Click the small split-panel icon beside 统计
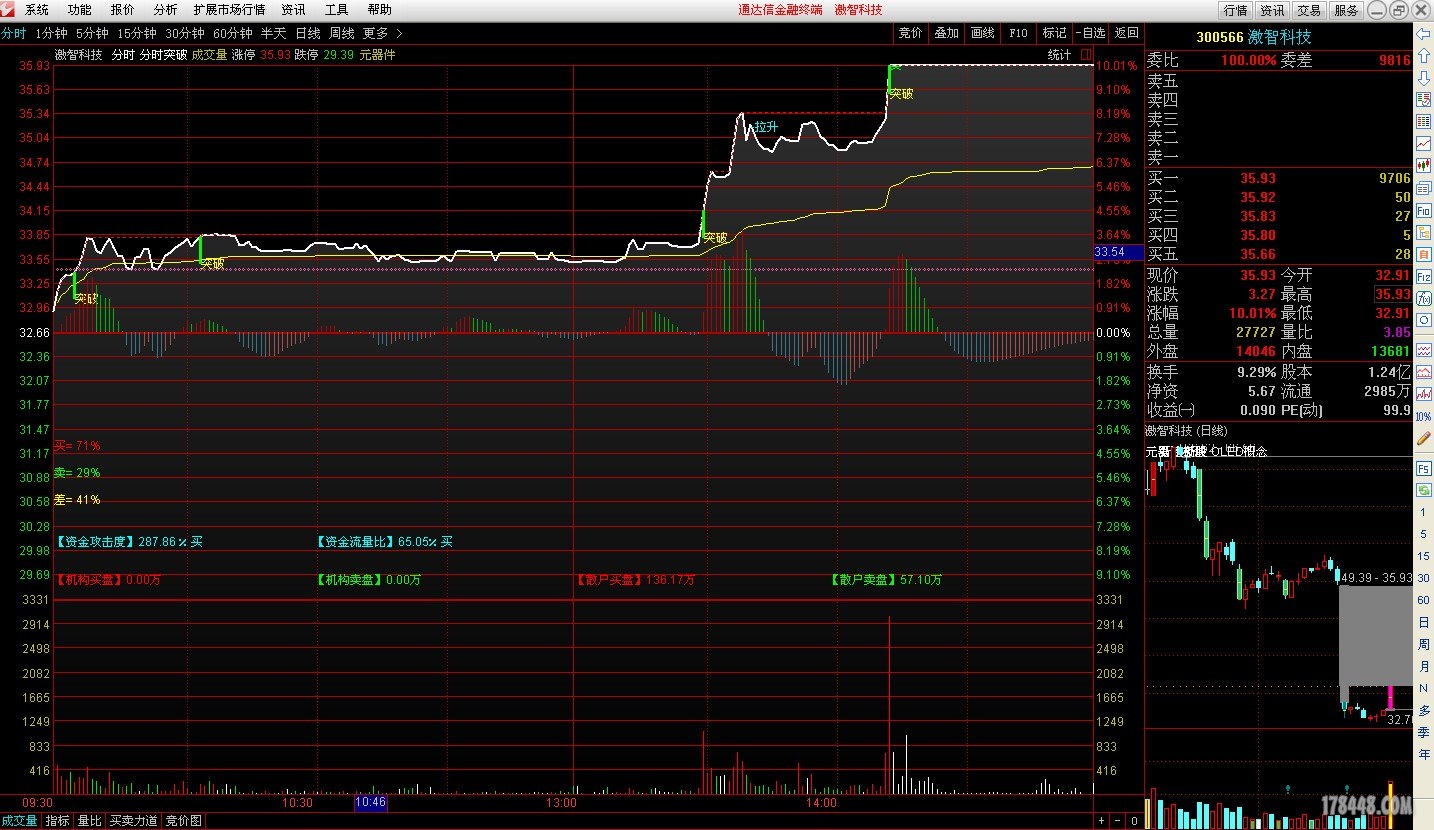 click(1087, 54)
